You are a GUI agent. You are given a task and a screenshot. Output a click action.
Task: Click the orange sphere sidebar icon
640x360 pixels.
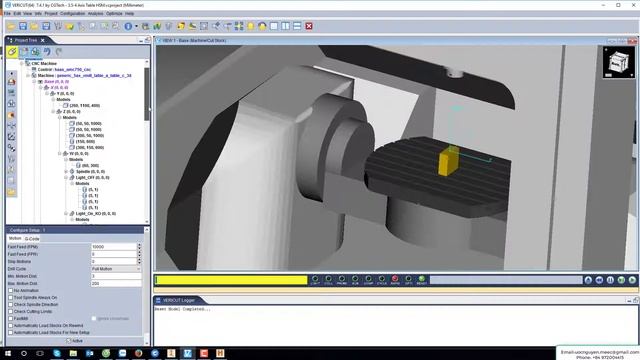coord(11,116)
